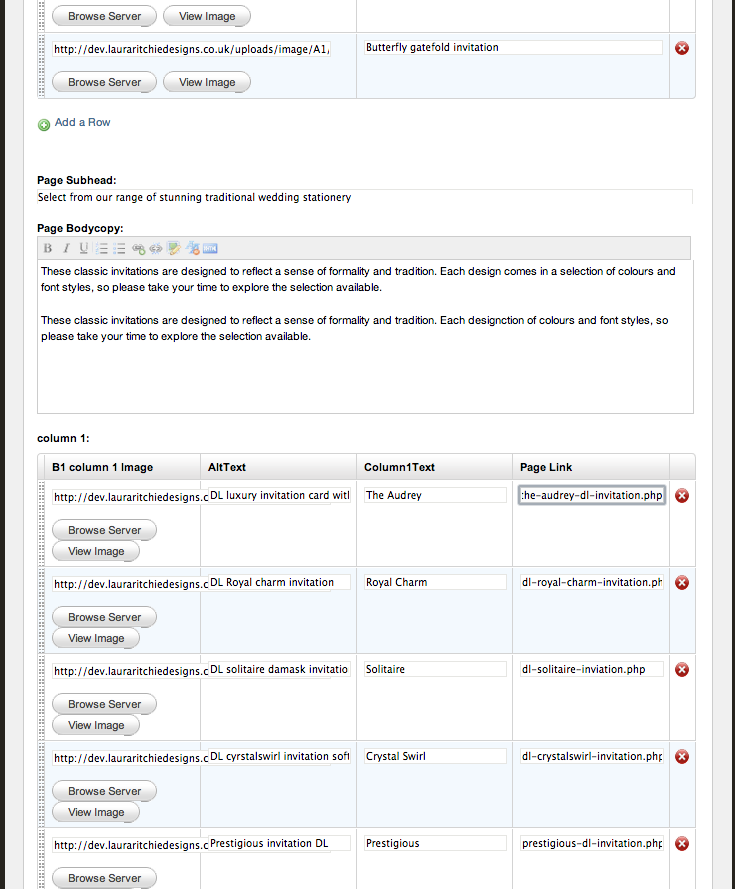Viewport: 735px width, 889px height.
Task: Click Browse Server in Solitaire row
Action: [x=104, y=704]
